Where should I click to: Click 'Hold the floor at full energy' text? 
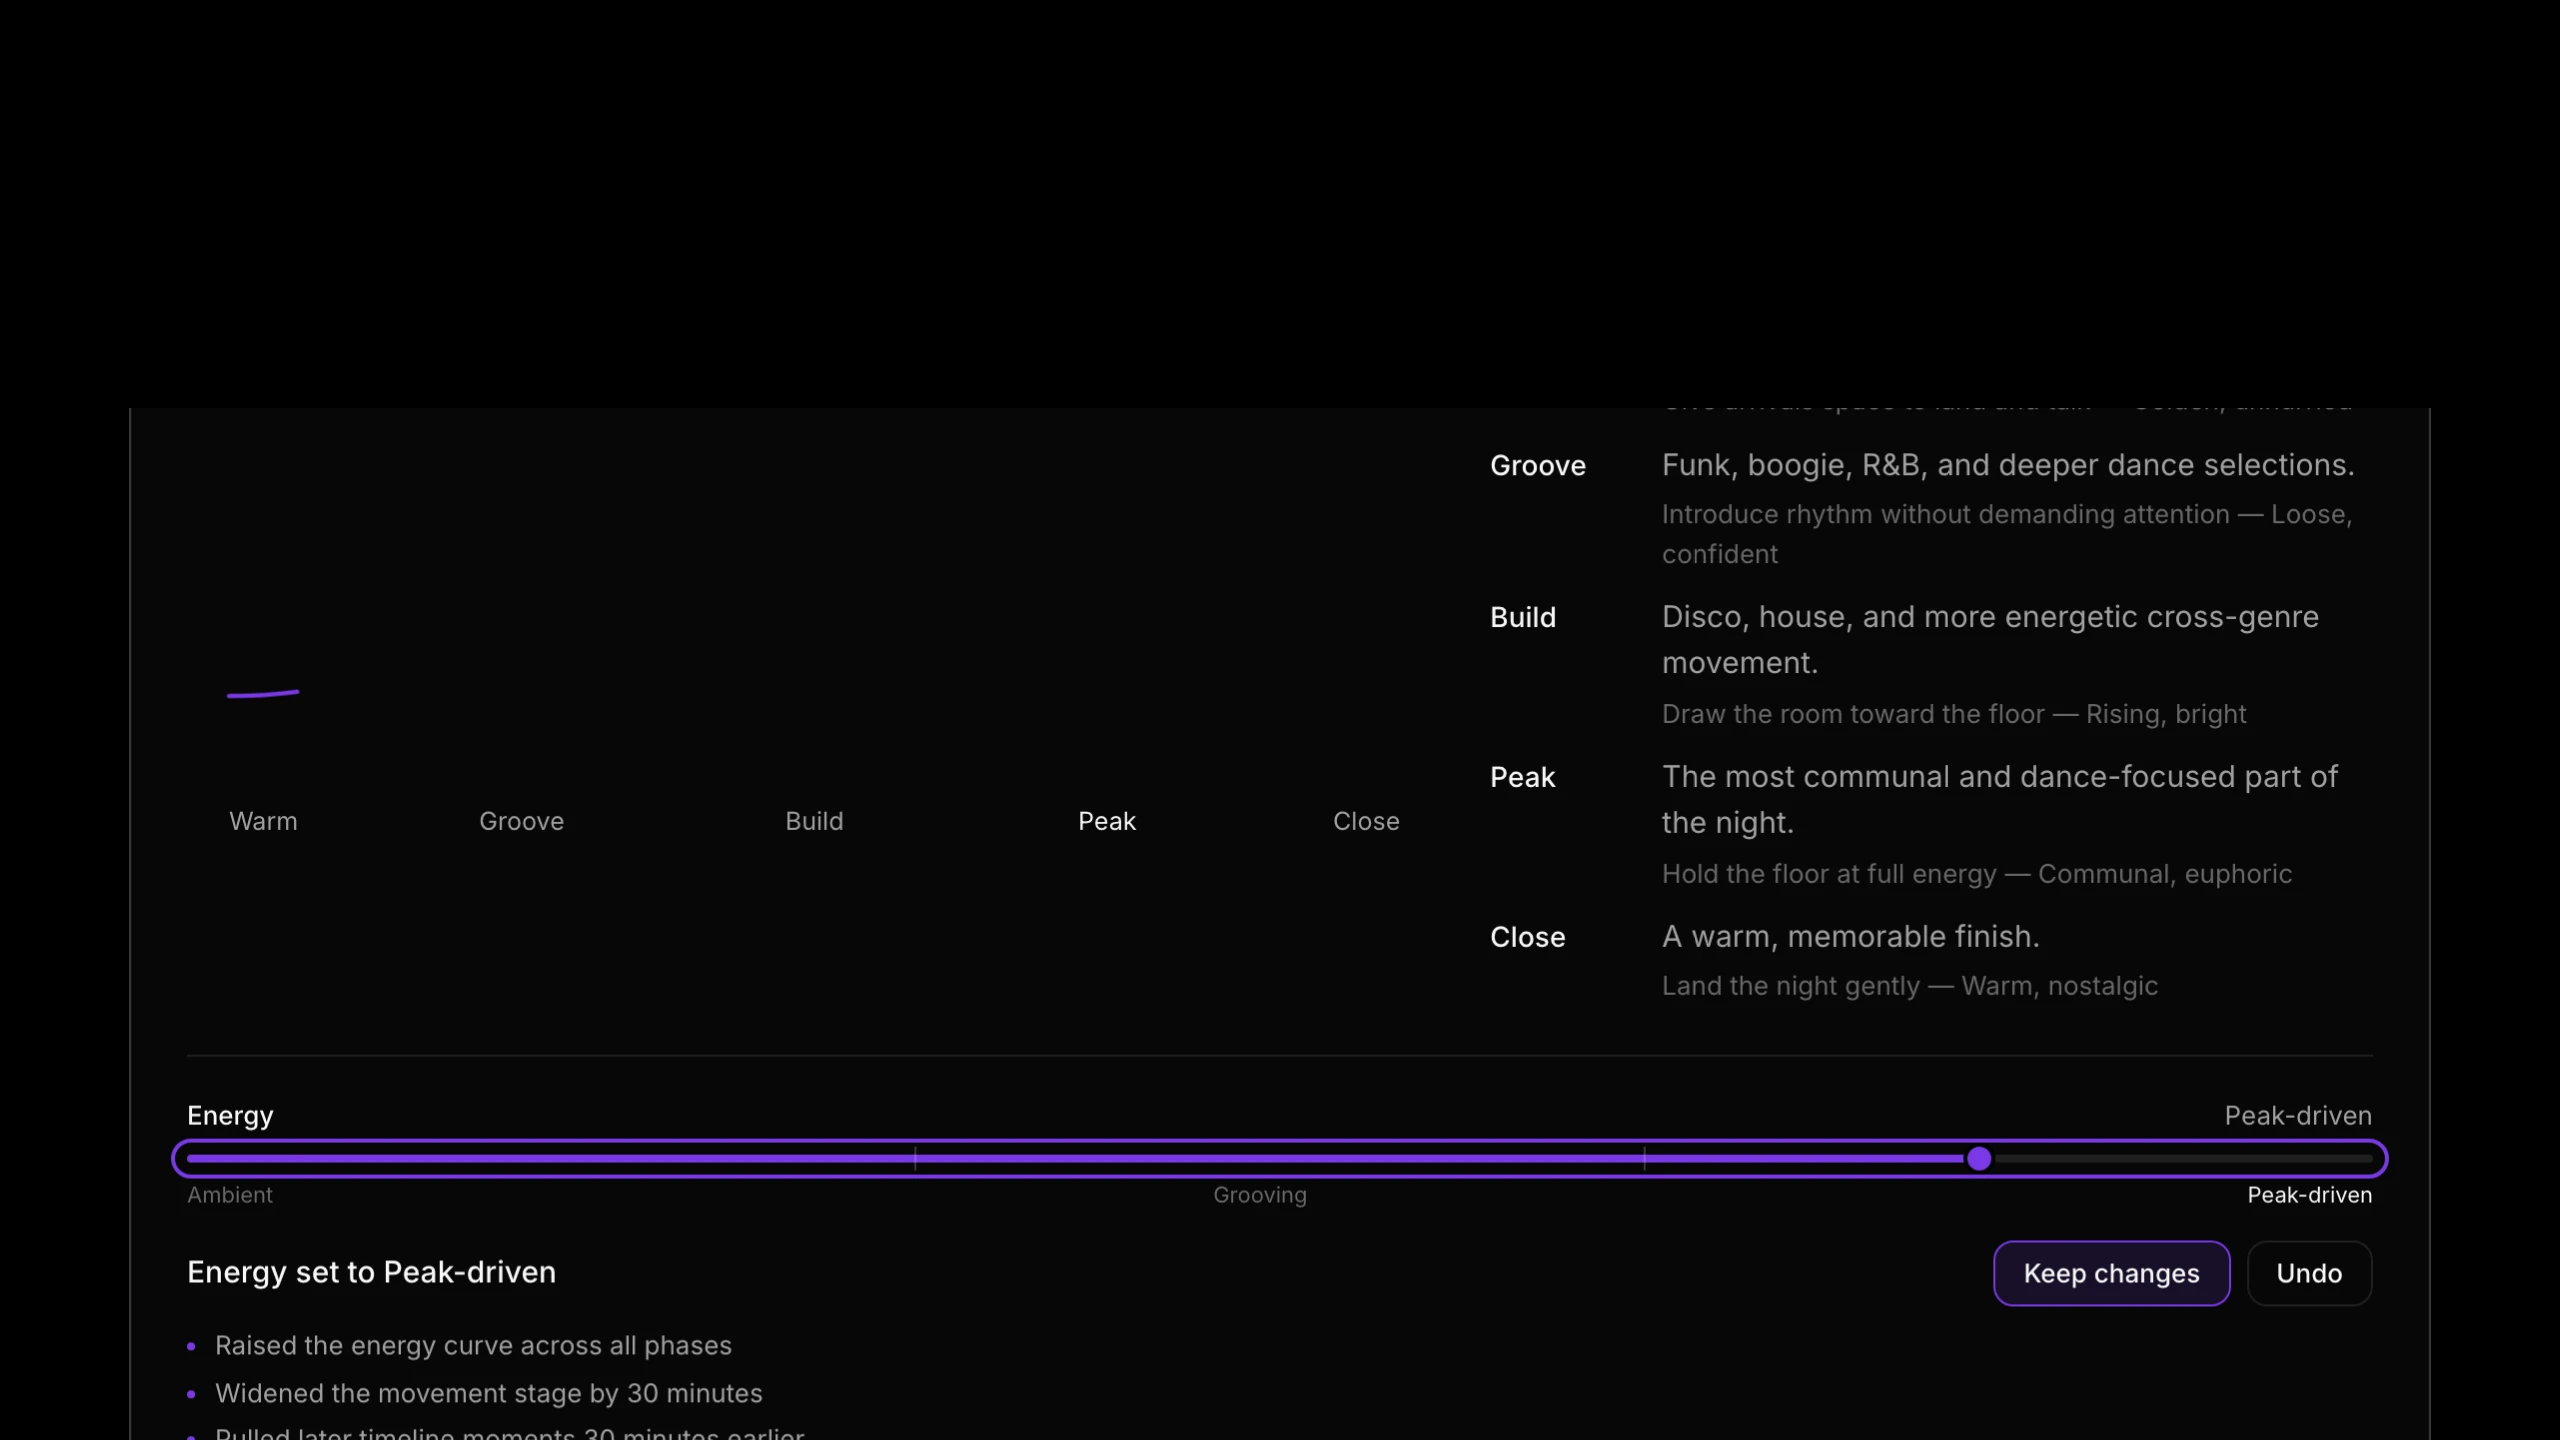coord(1829,874)
